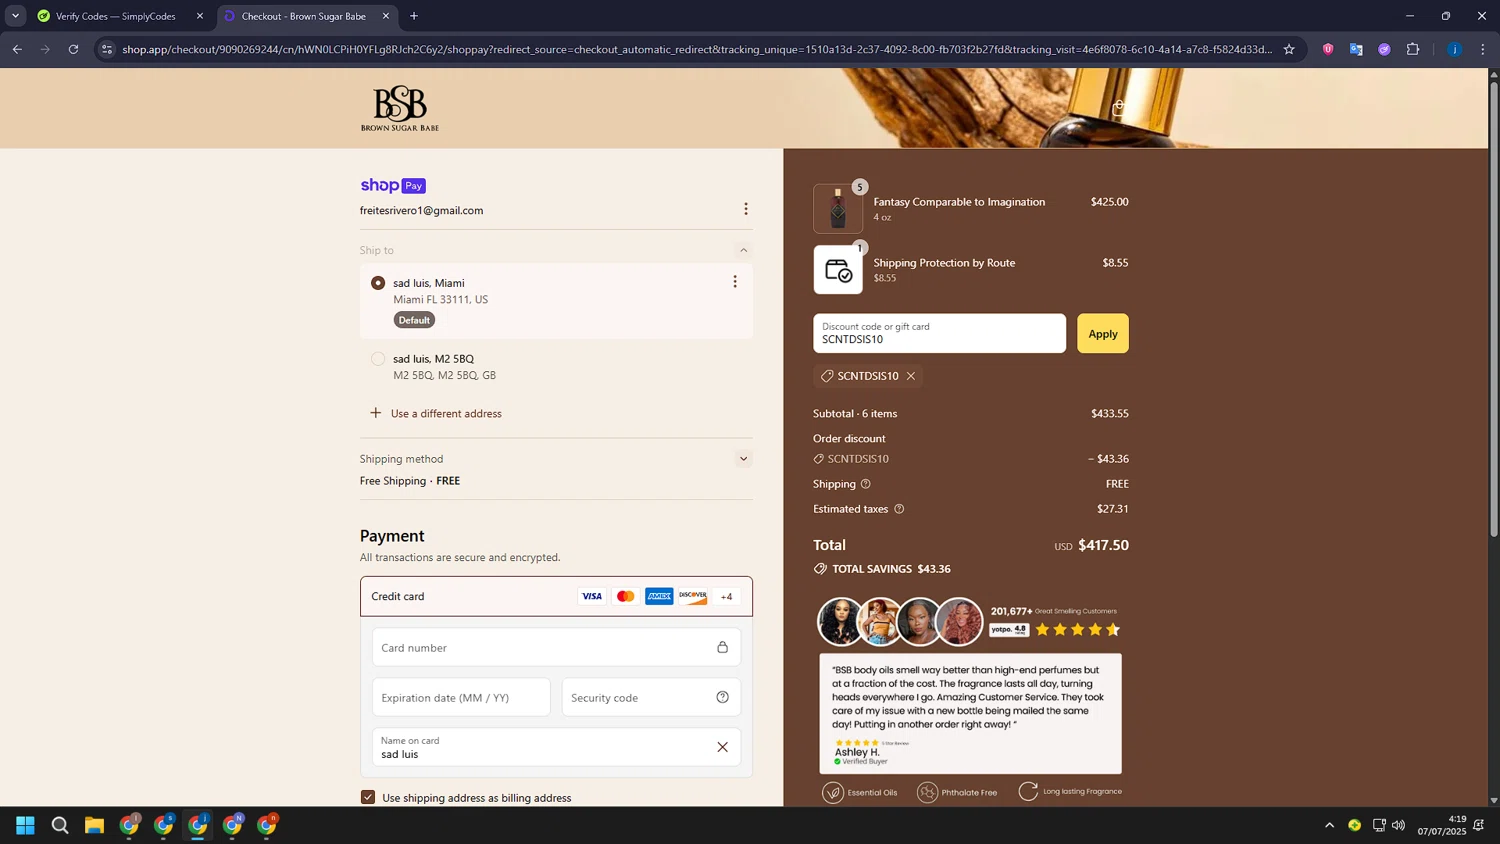Image resolution: width=1500 pixels, height=844 pixels.
Task: Click the URL in the address bar
Action: [697, 49]
